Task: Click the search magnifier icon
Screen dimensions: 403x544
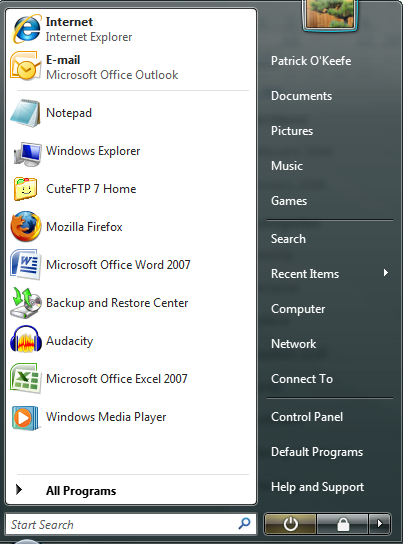Action: [x=244, y=524]
